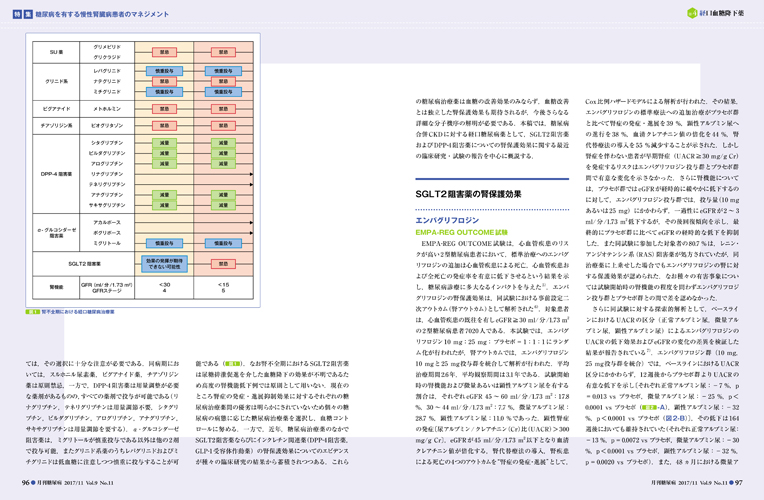Click 'チアゾリジン系' category cell

pos(56,126)
